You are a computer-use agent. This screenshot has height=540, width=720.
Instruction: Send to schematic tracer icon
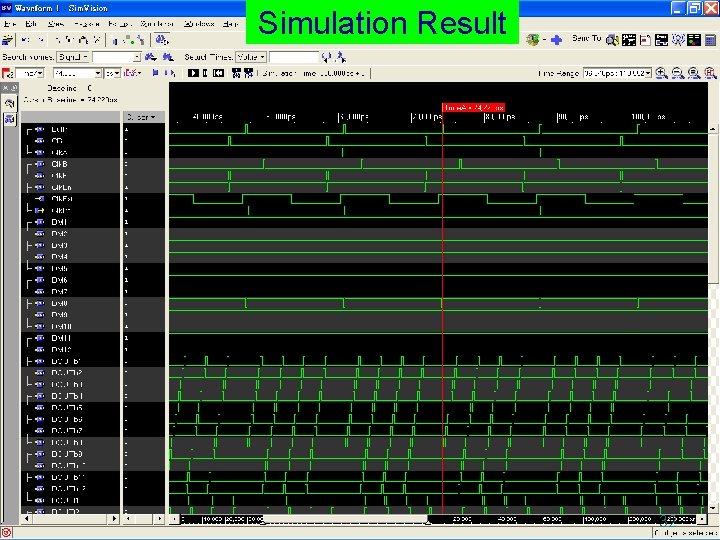pos(662,40)
